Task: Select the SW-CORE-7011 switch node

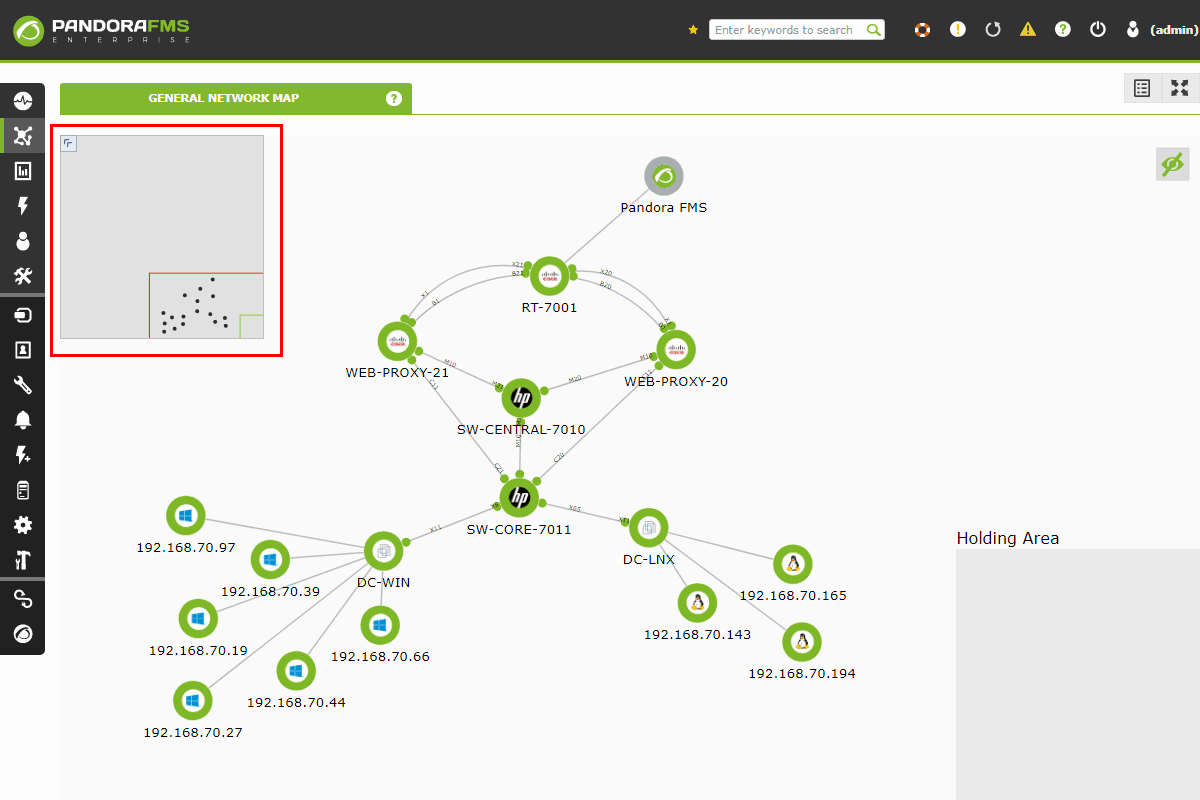Action: pos(519,497)
